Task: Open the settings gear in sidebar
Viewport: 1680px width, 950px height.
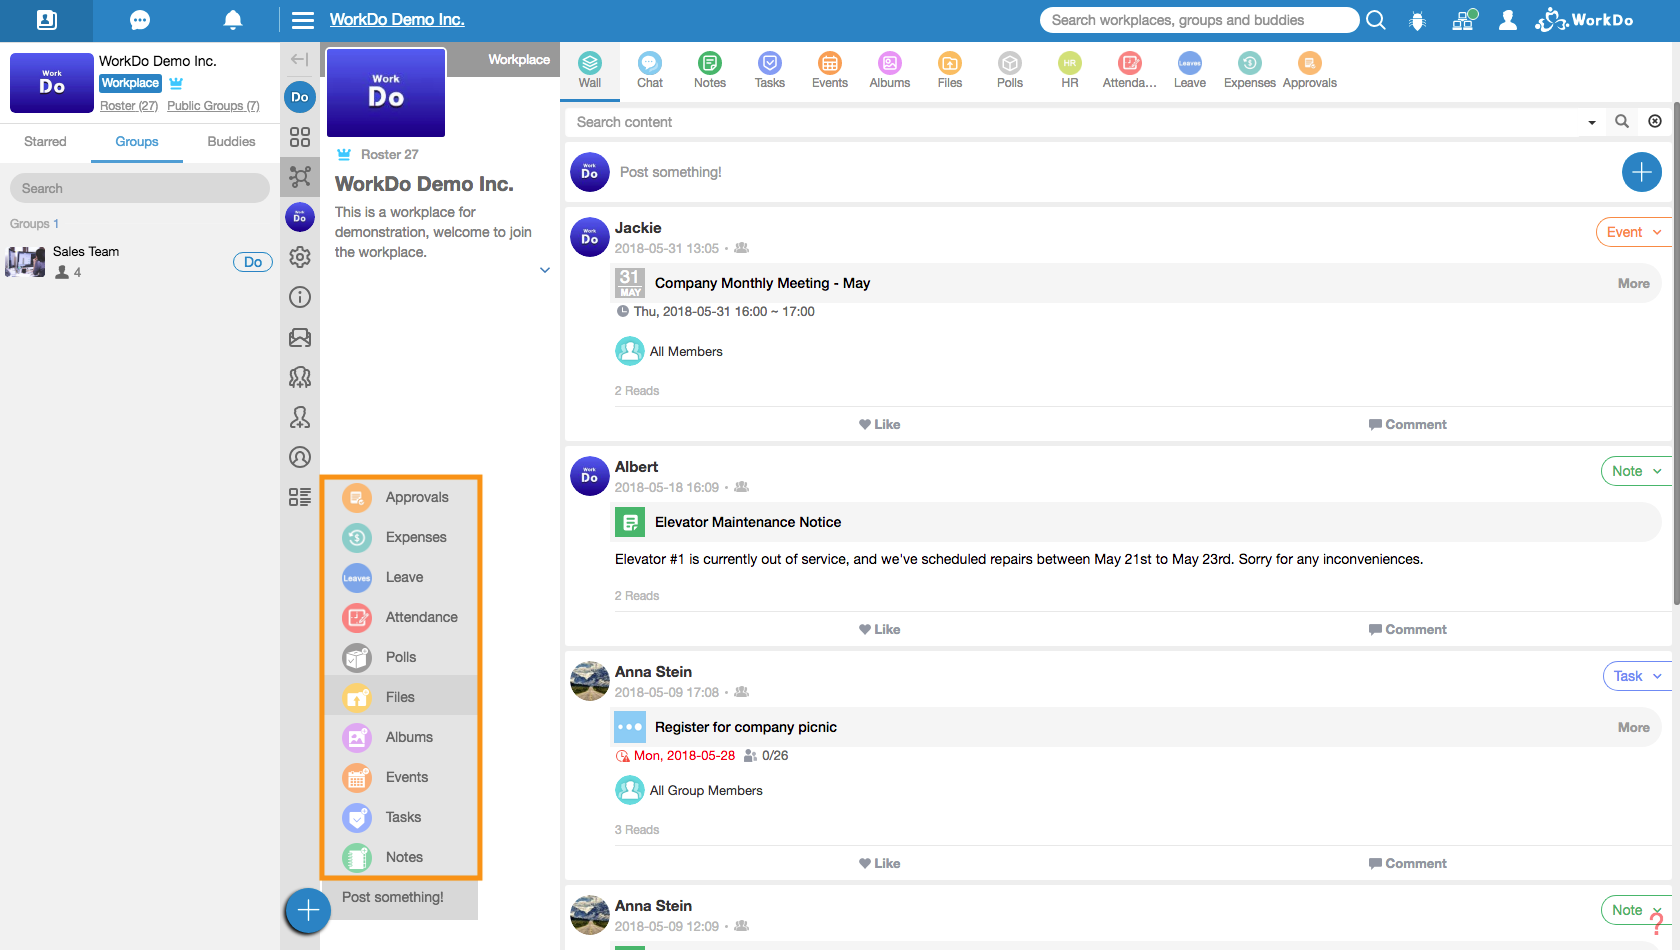Action: (x=300, y=257)
